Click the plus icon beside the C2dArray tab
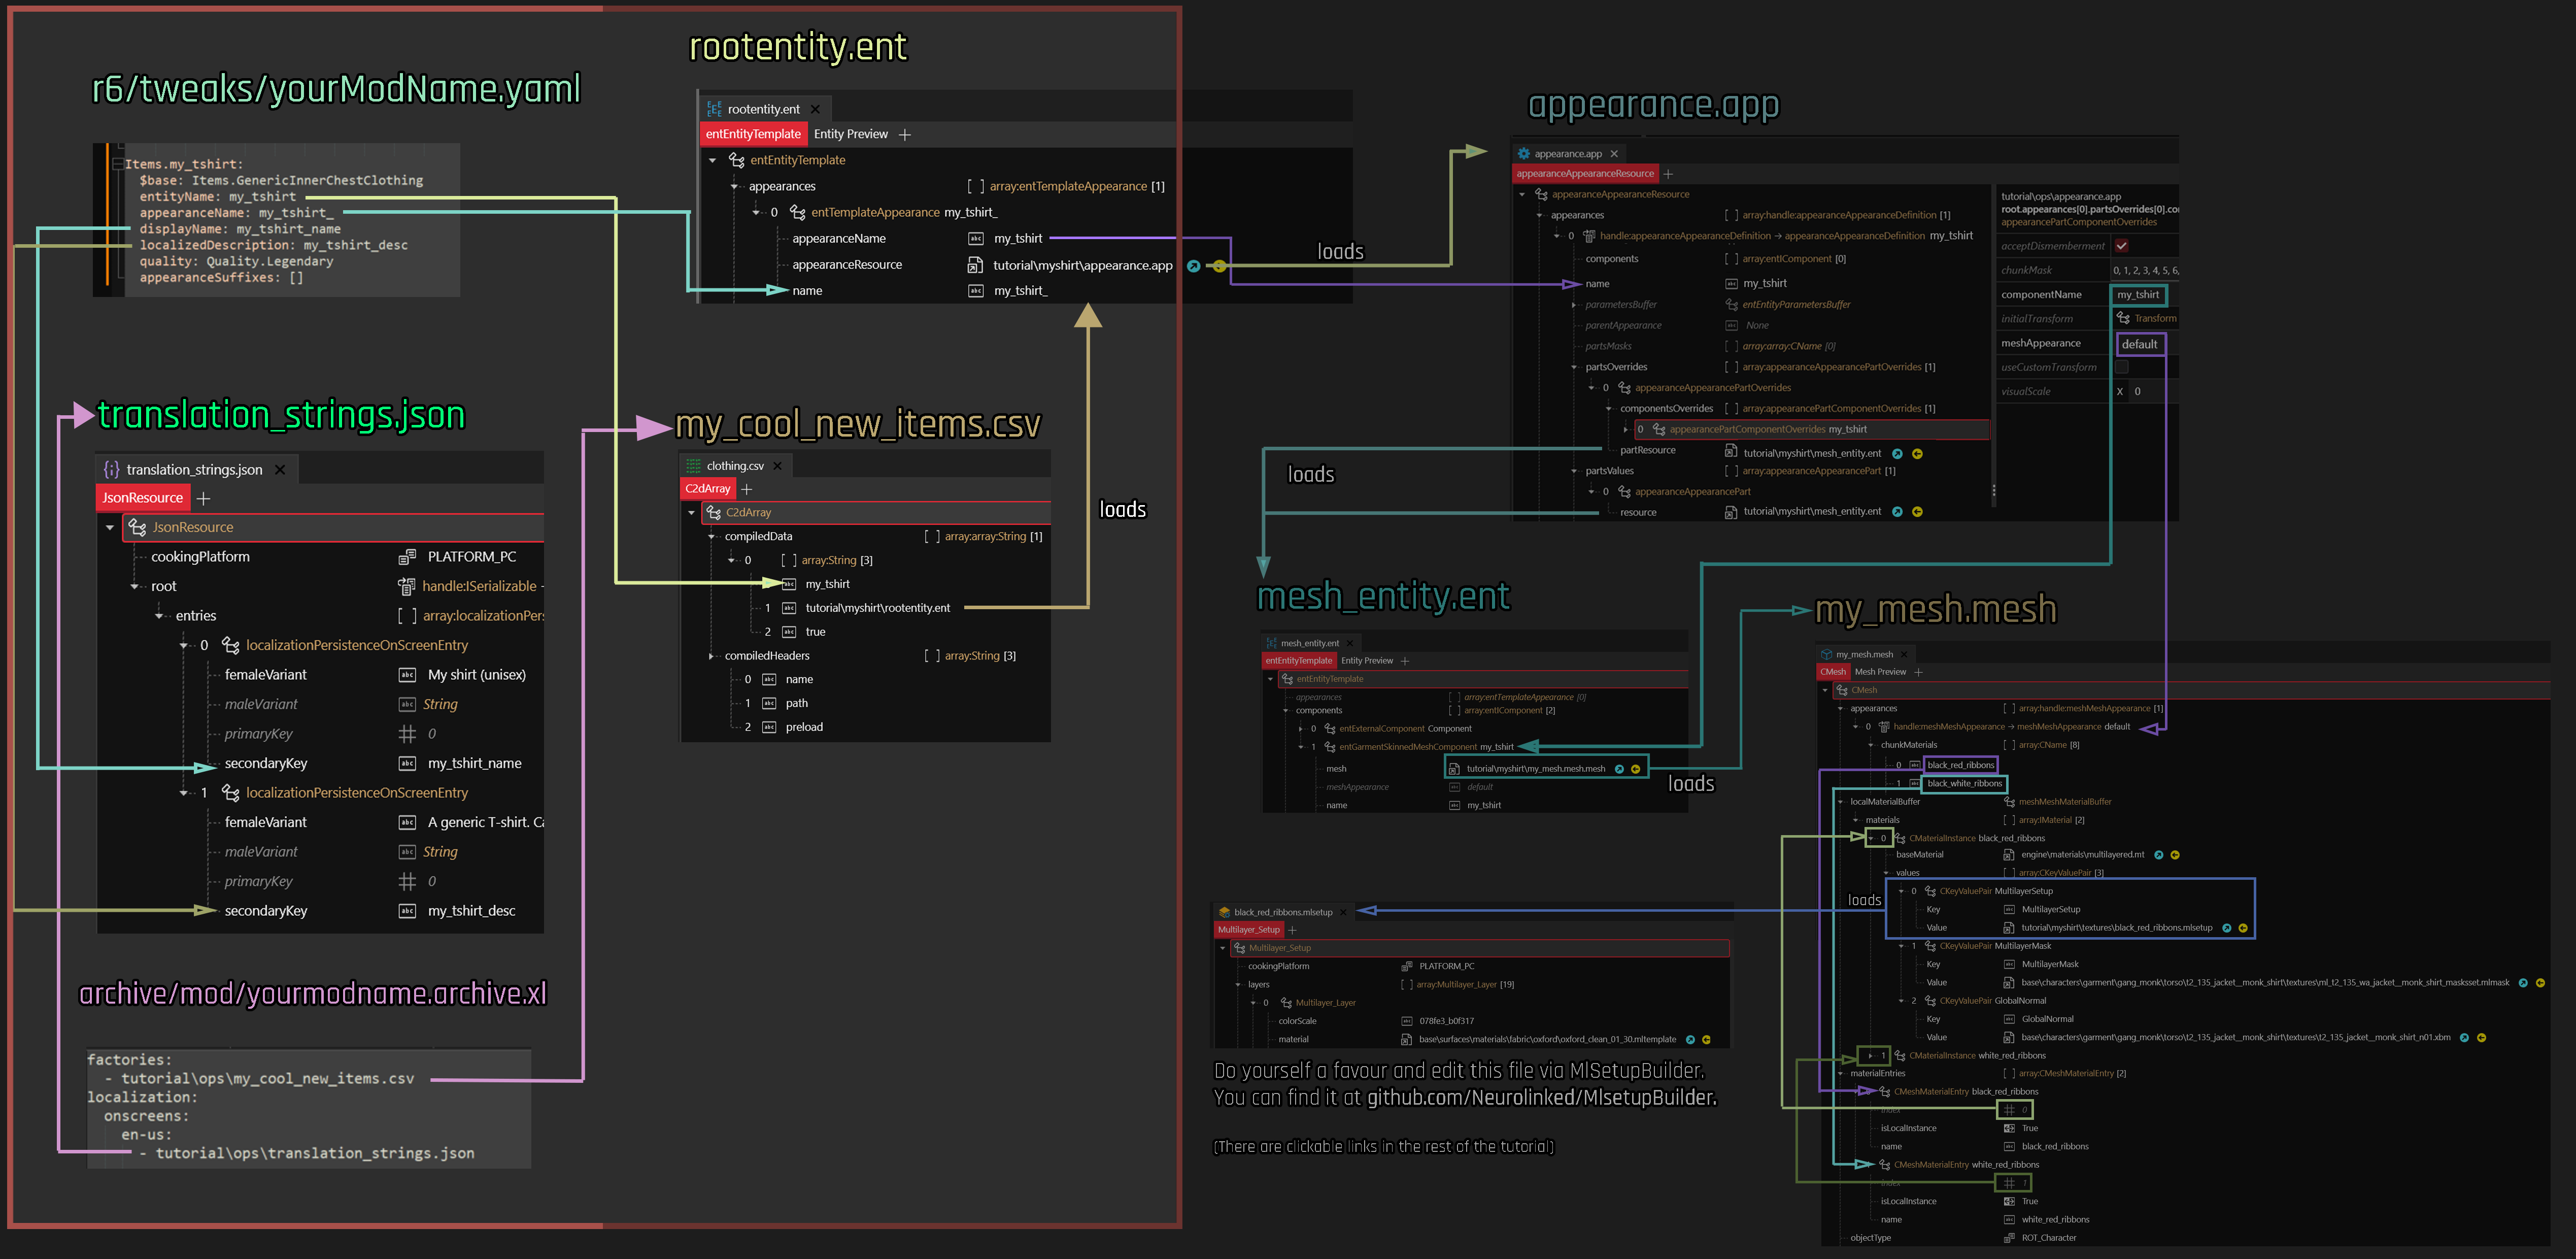This screenshot has width=2576, height=1259. click(x=746, y=489)
